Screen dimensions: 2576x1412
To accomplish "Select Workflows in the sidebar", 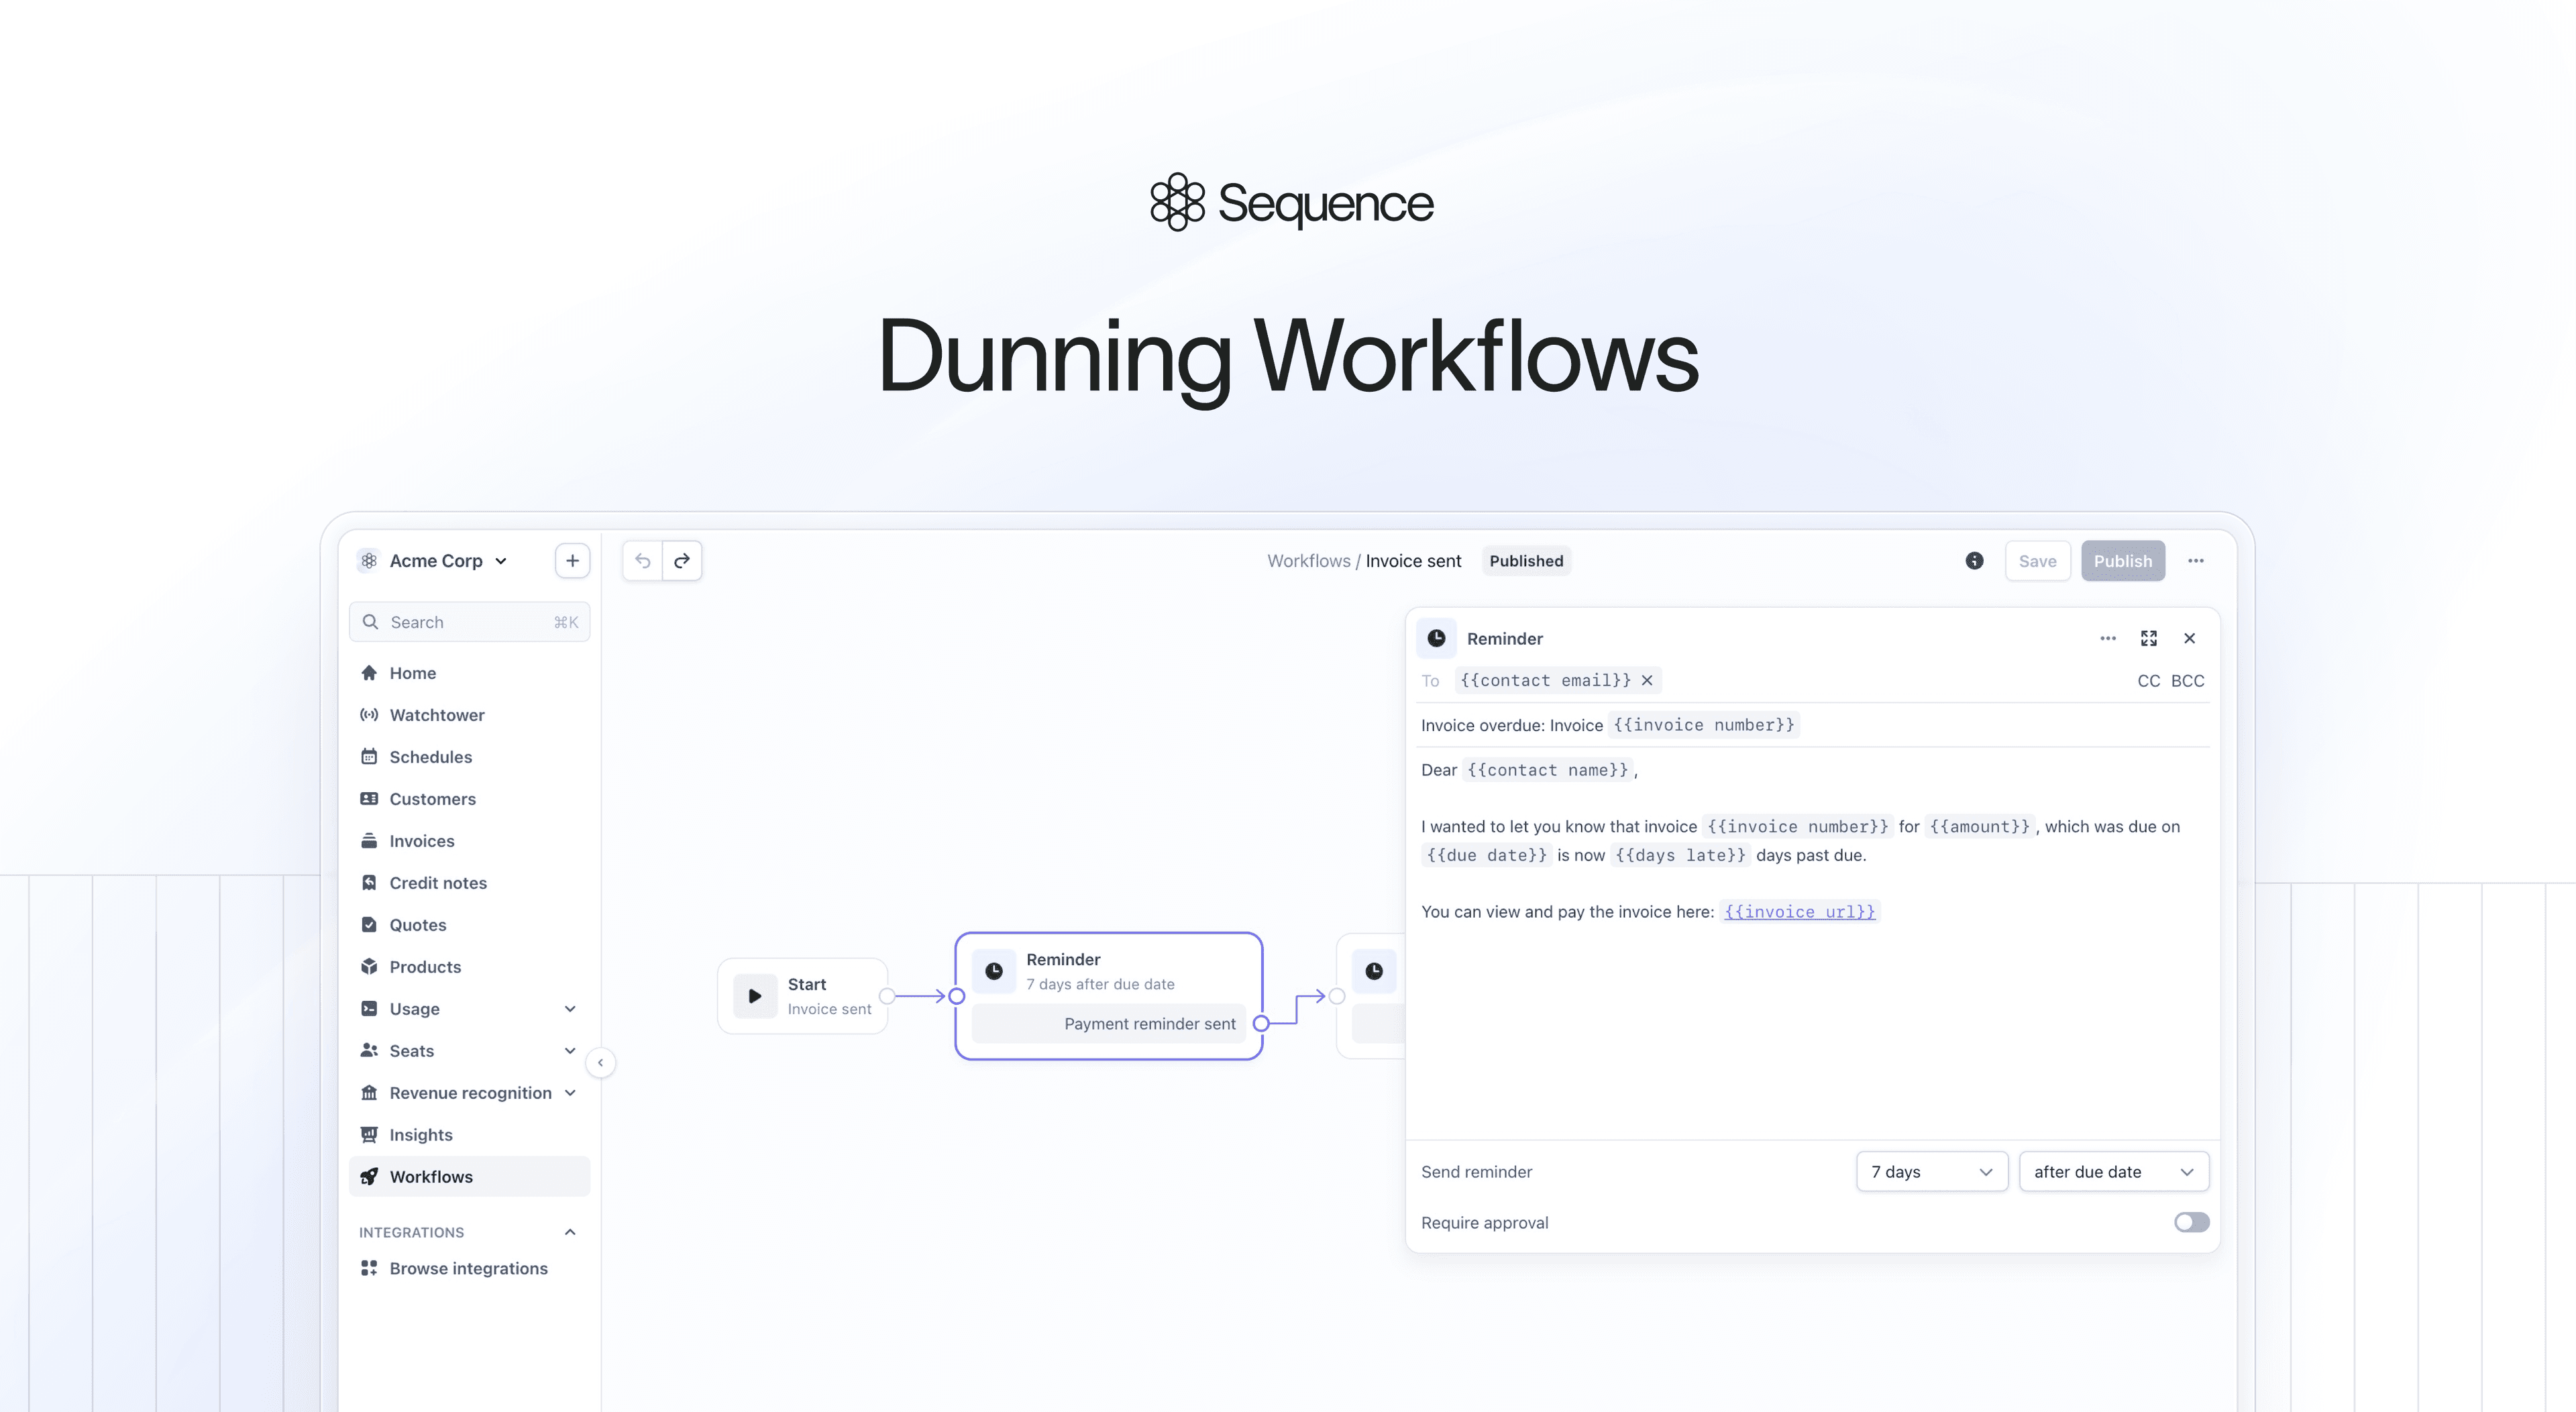I will click(469, 1177).
